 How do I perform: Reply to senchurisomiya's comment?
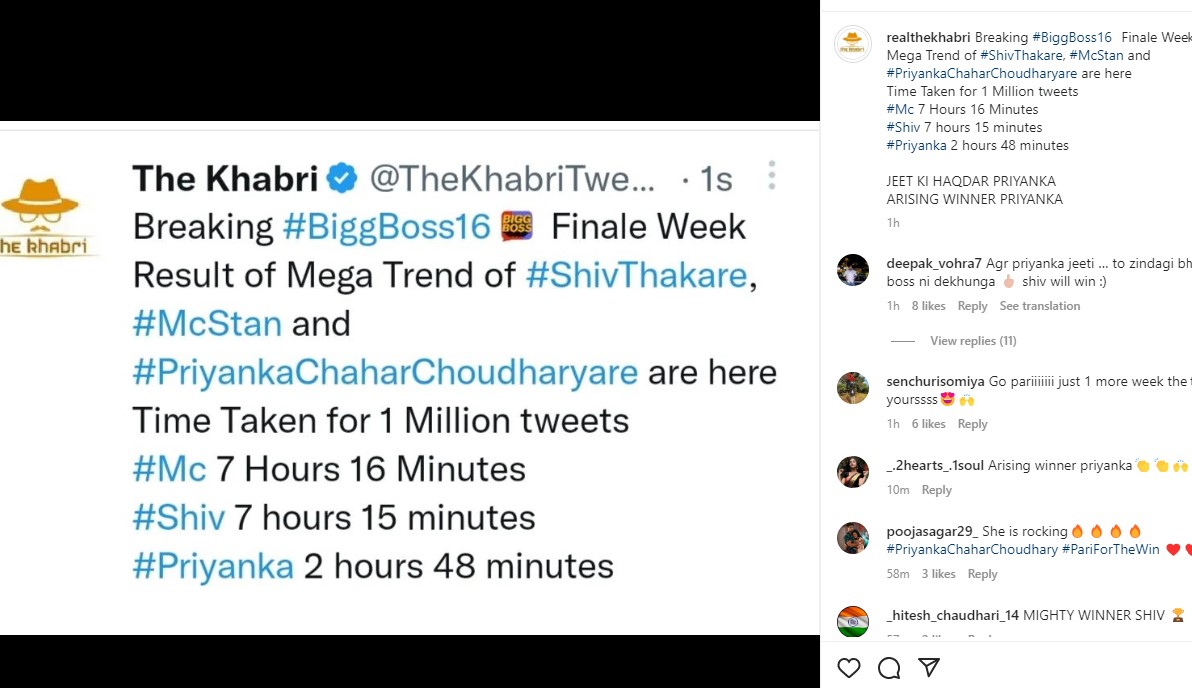972,424
